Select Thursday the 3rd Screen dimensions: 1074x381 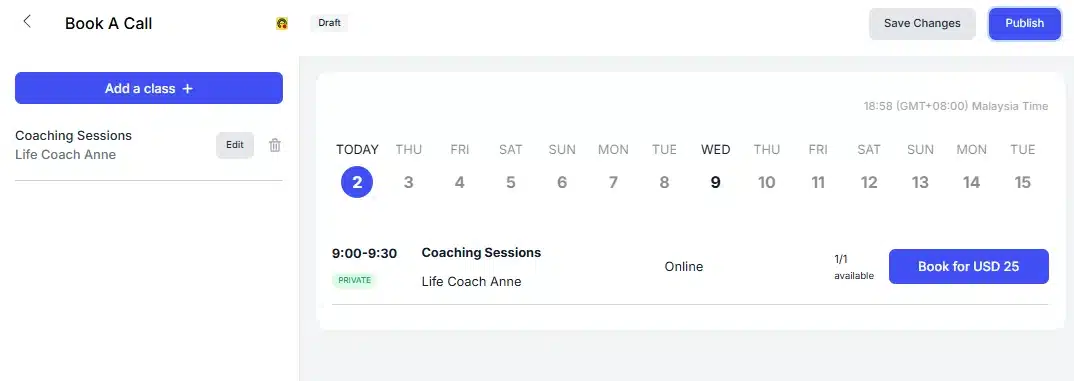click(x=408, y=182)
